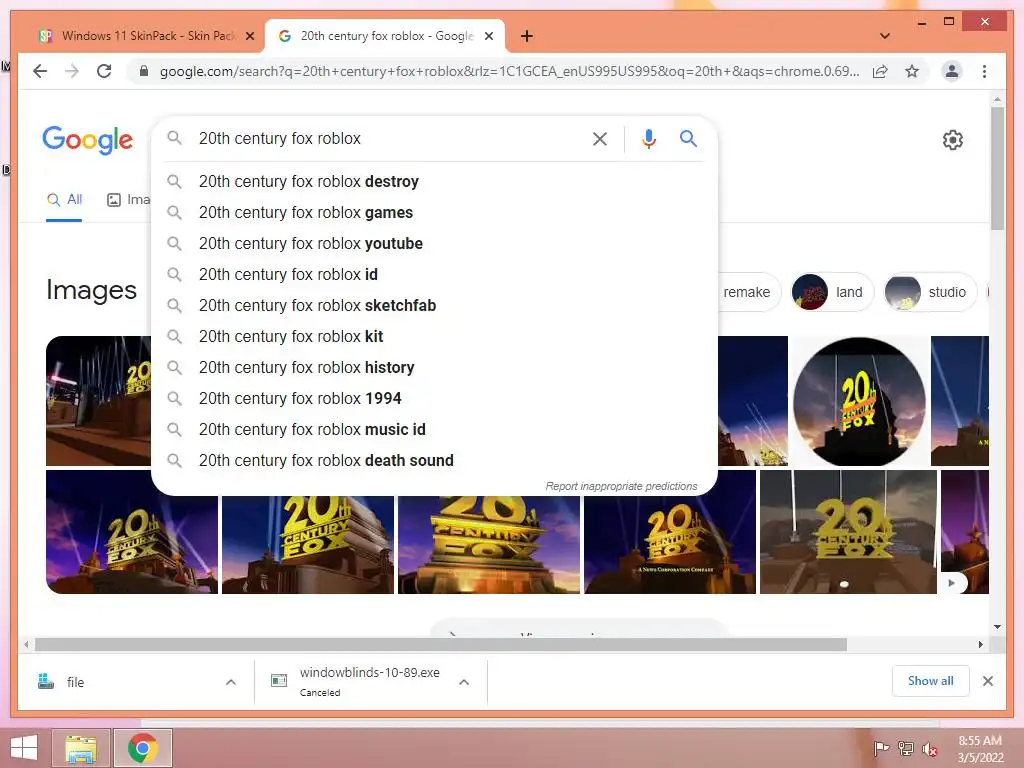Screen dimensions: 1024x768
Task: Click the image row next arrow
Action: pyautogui.click(x=952, y=583)
